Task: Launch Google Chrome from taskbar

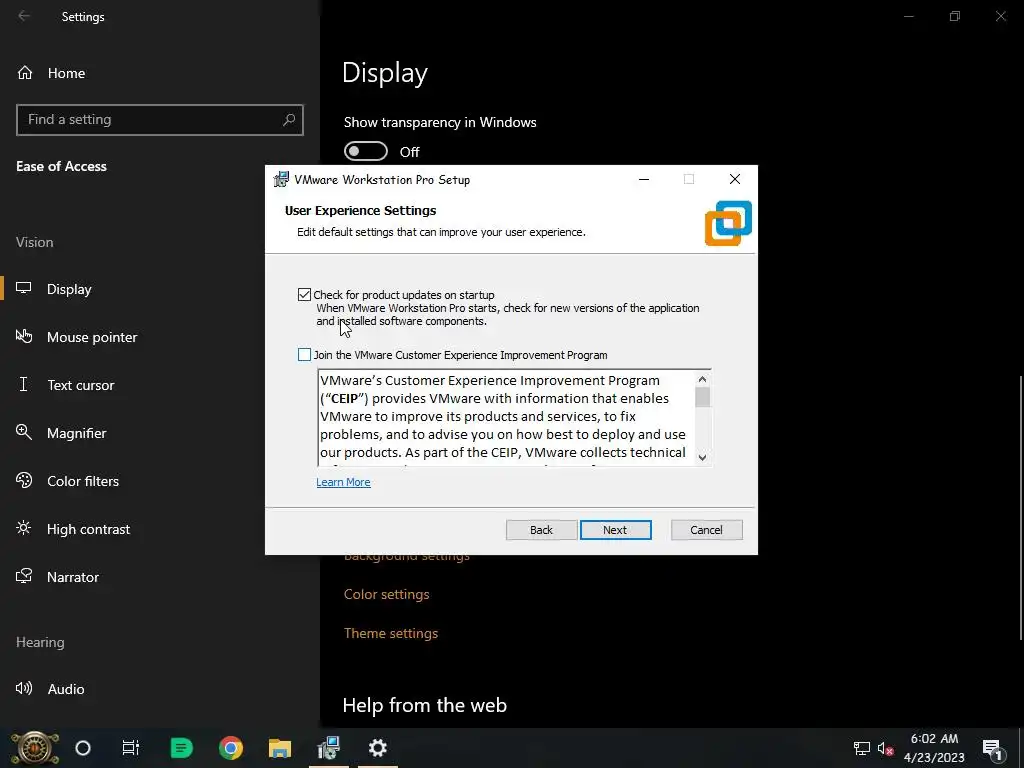Action: (x=231, y=748)
